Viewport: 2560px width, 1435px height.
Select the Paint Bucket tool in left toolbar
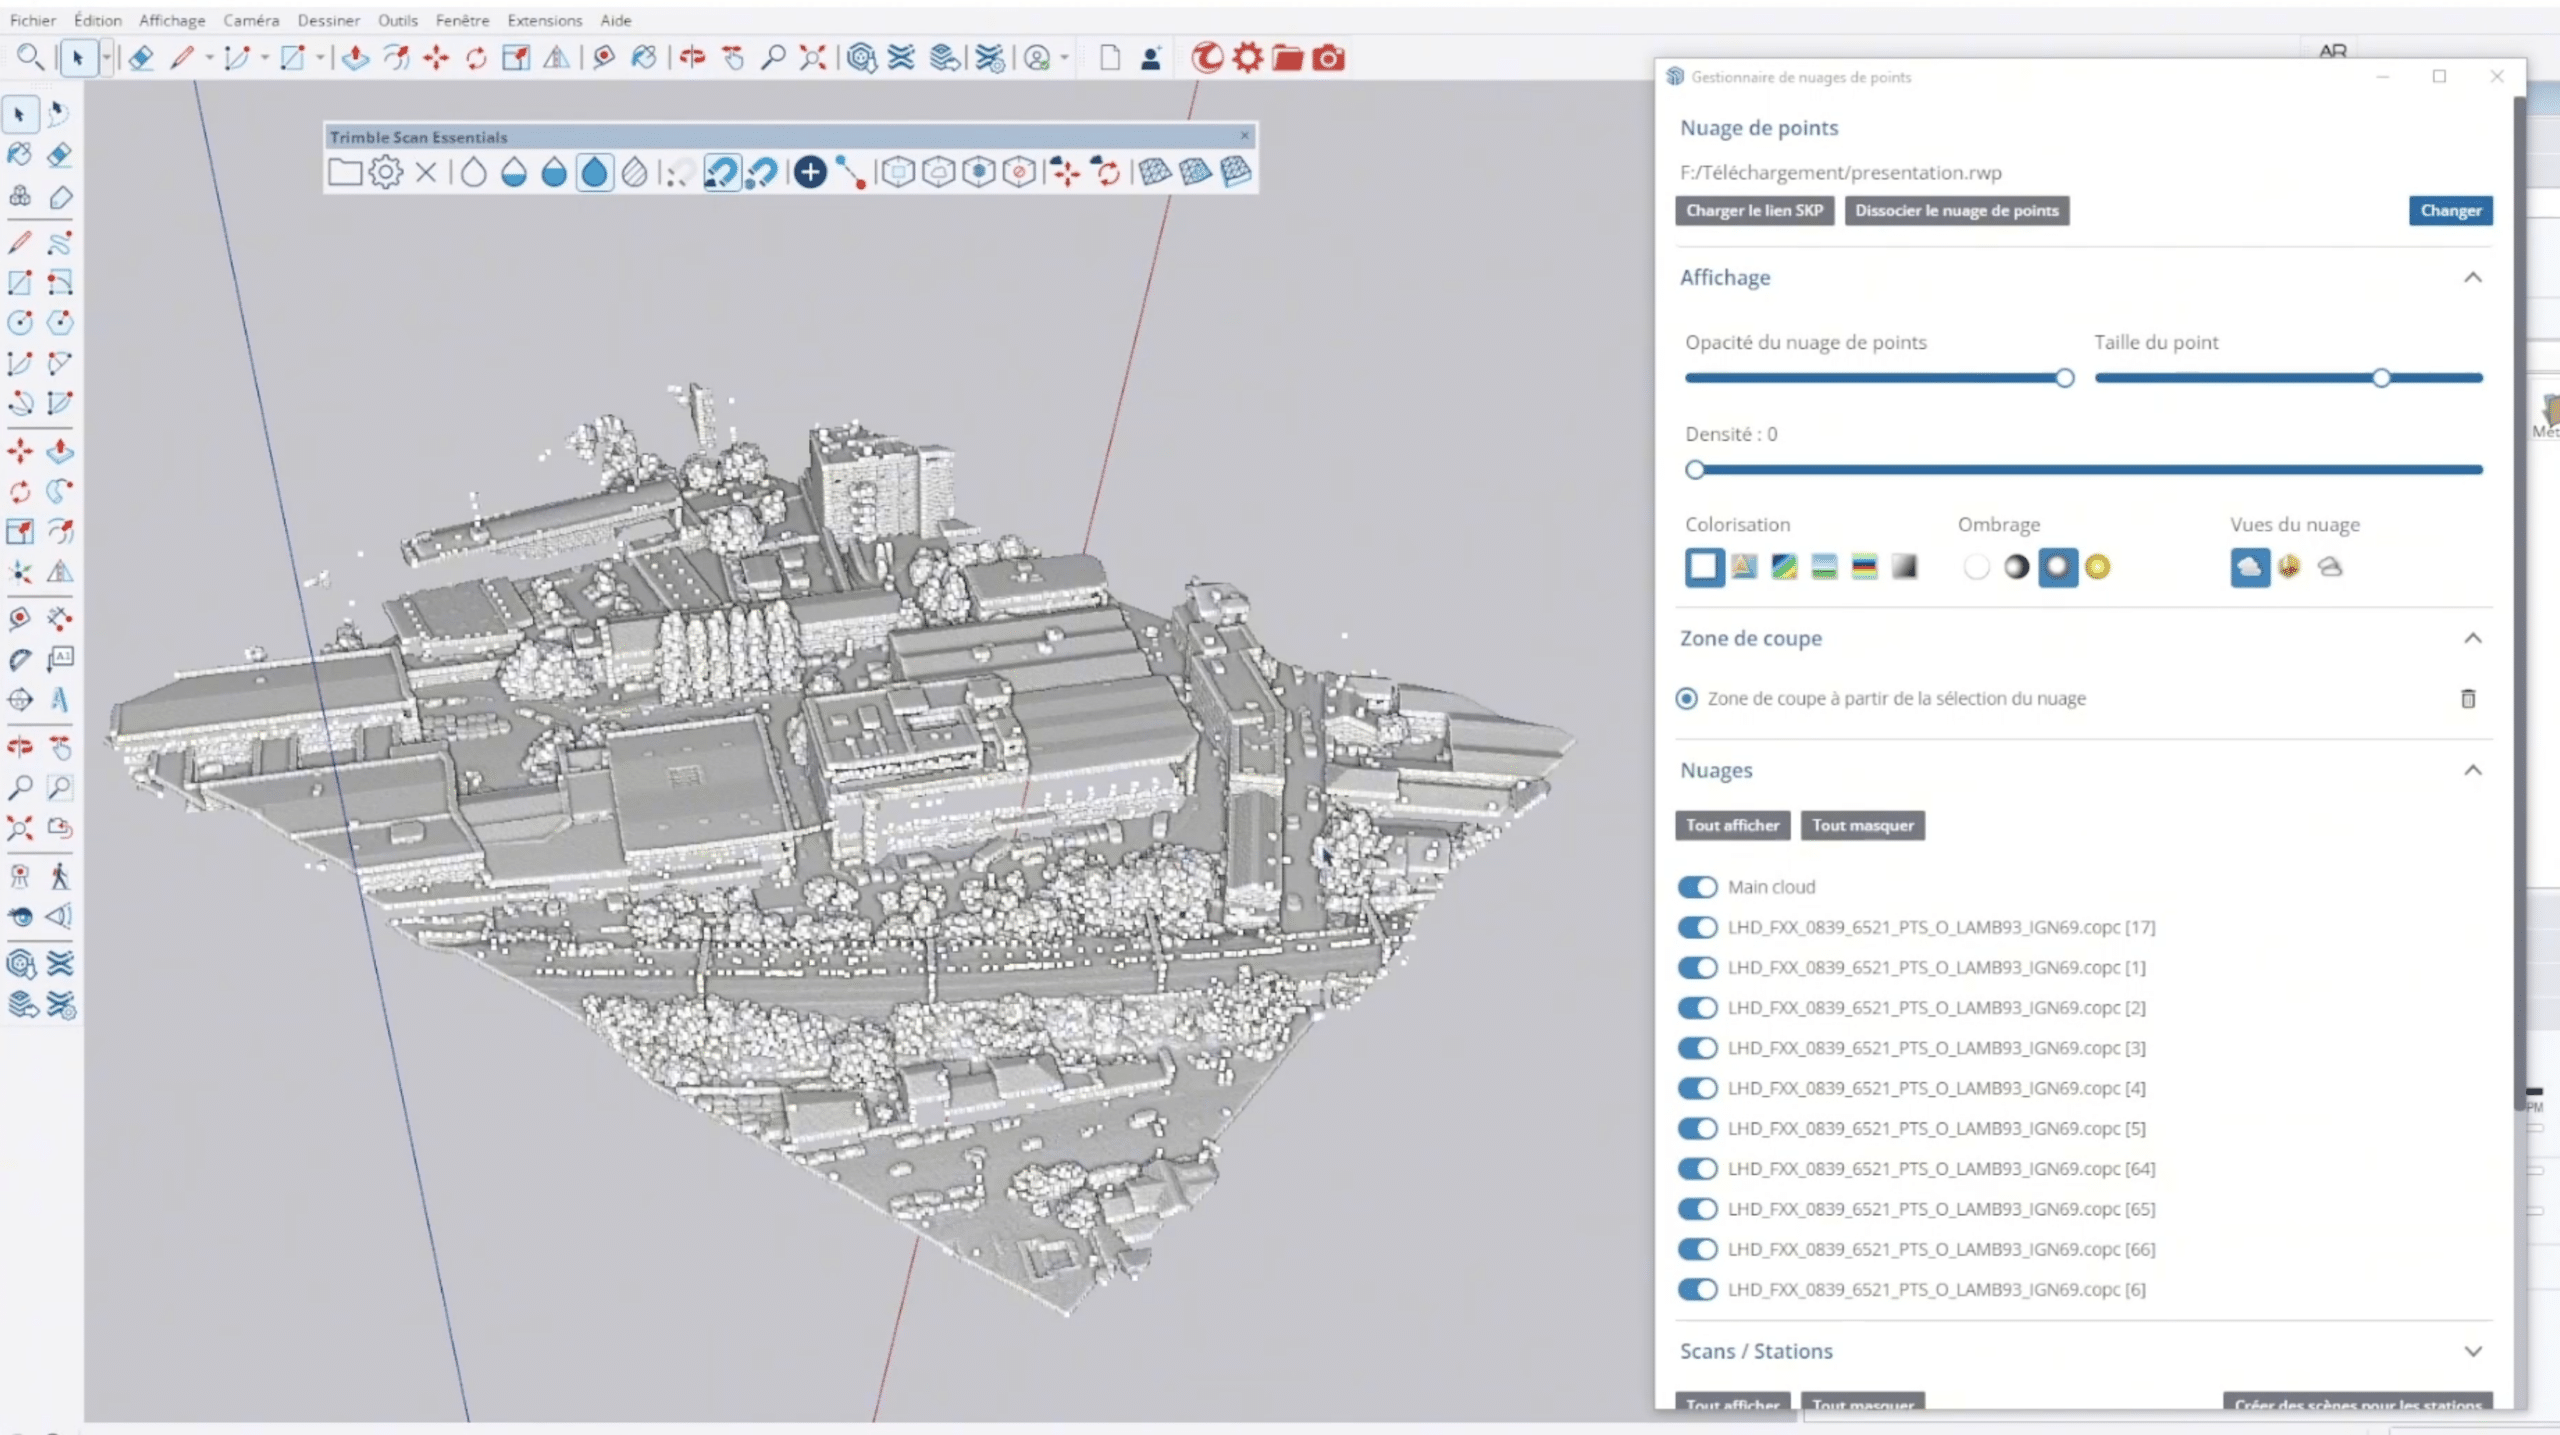[x=20, y=155]
